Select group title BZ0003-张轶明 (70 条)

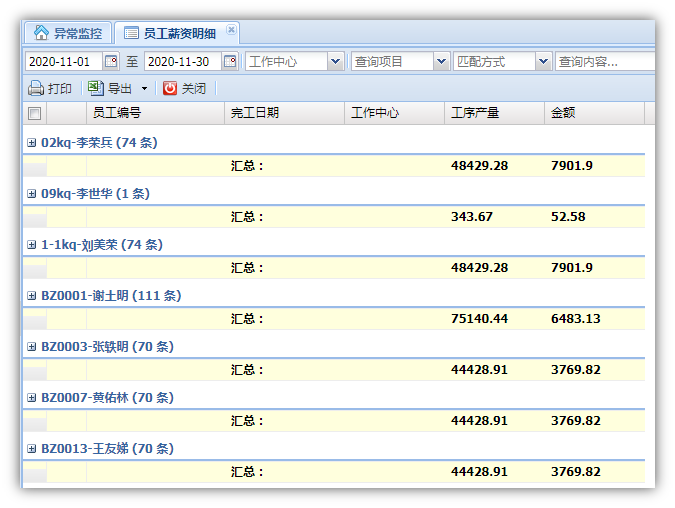(107, 347)
